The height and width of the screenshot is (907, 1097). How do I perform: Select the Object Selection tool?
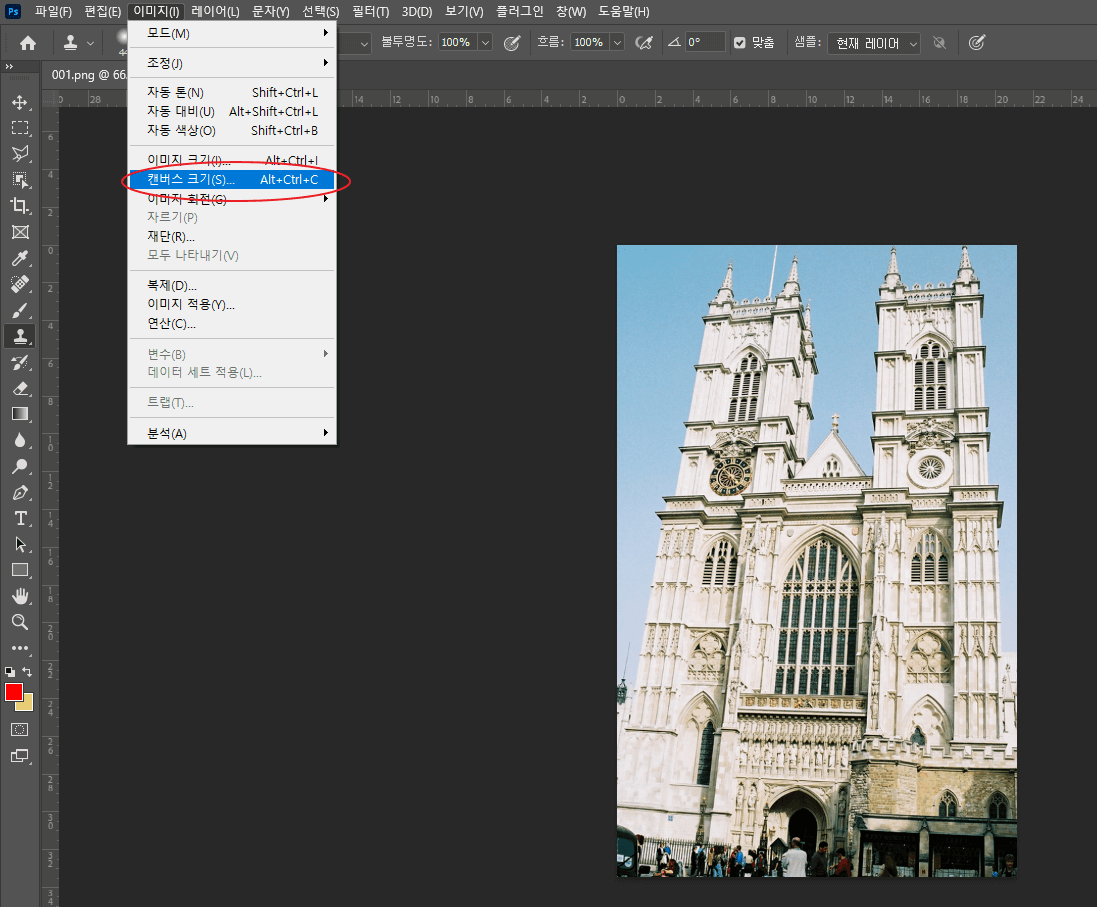(x=20, y=180)
